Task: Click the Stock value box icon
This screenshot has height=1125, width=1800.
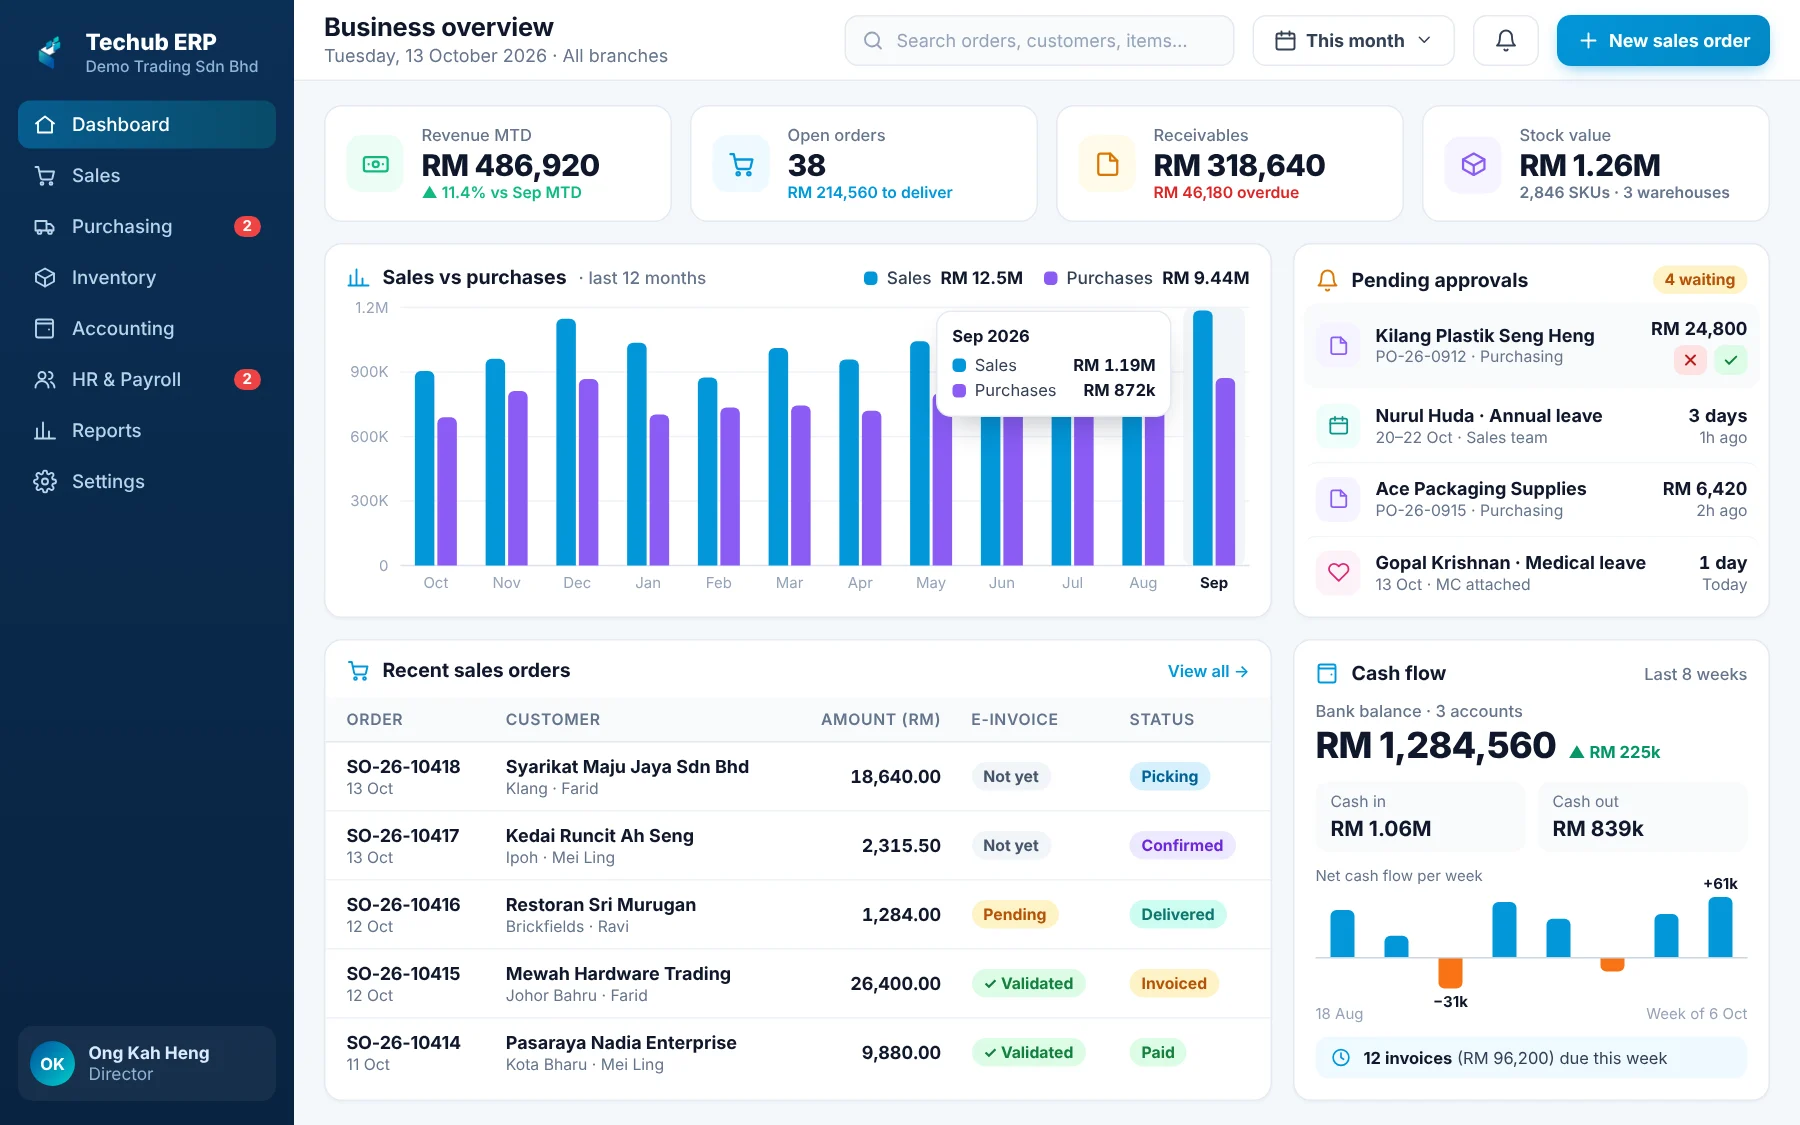Action: 1473,164
